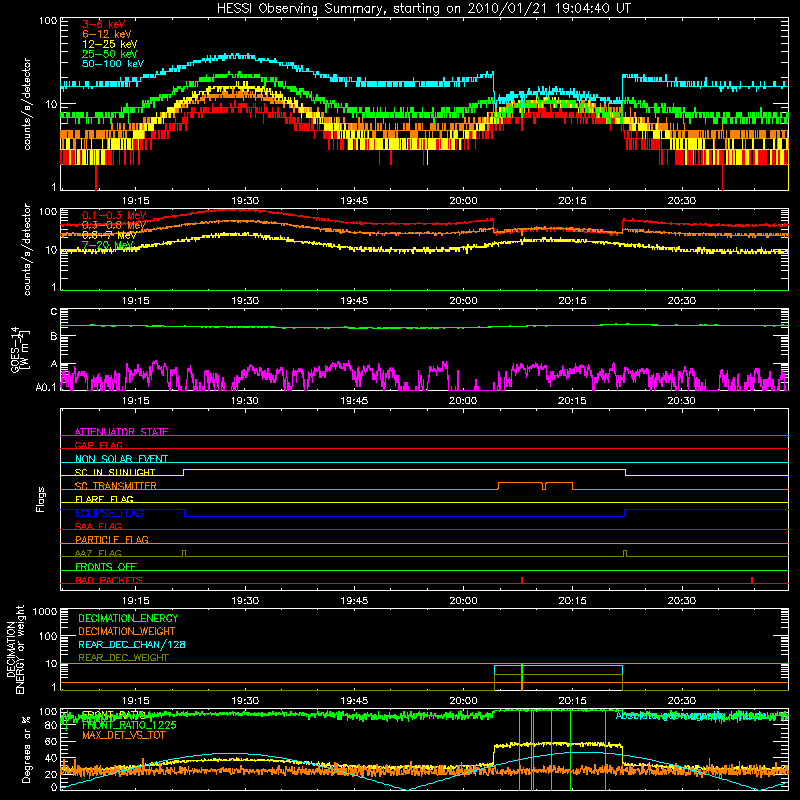Screen dimensions: 800x800
Task: Select the 3-6 keV legend label
Action: coord(103,24)
